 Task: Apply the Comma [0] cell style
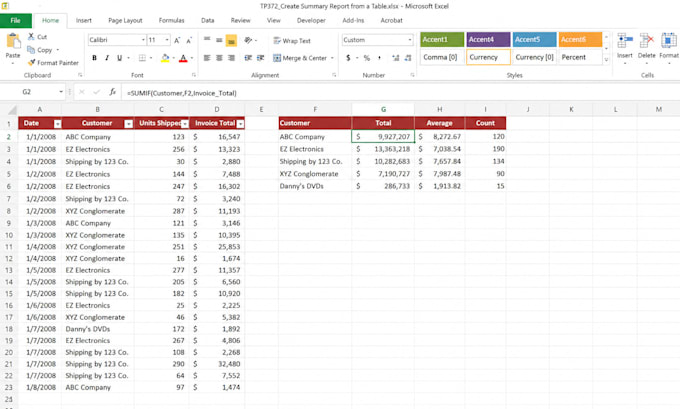[x=442, y=57]
